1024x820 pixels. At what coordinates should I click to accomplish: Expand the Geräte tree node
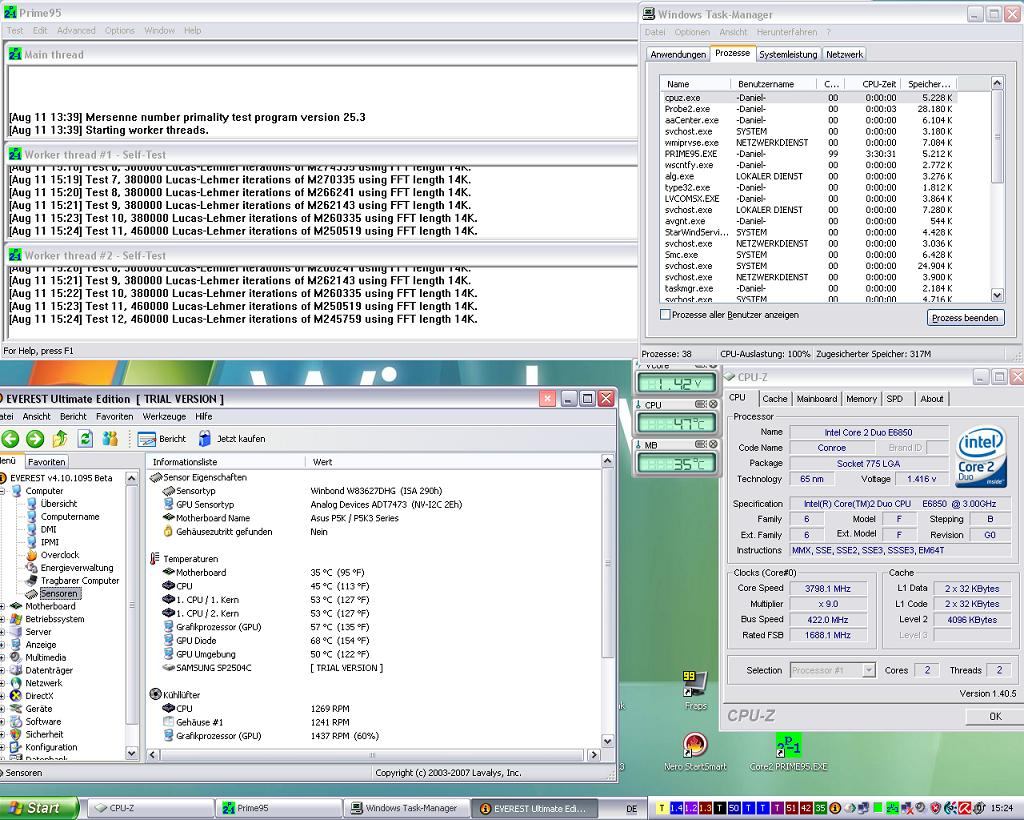point(3,709)
